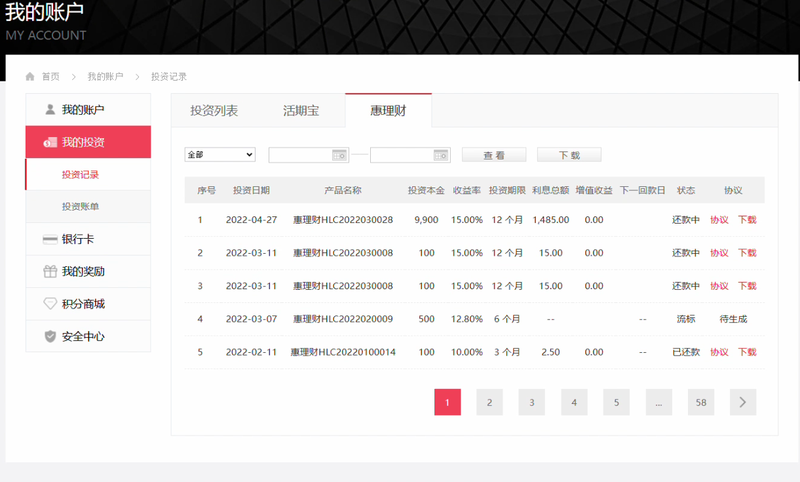Viewport: 800px width, 482px height.
Task: Click 已还款 status in row 5
Action: point(686,352)
